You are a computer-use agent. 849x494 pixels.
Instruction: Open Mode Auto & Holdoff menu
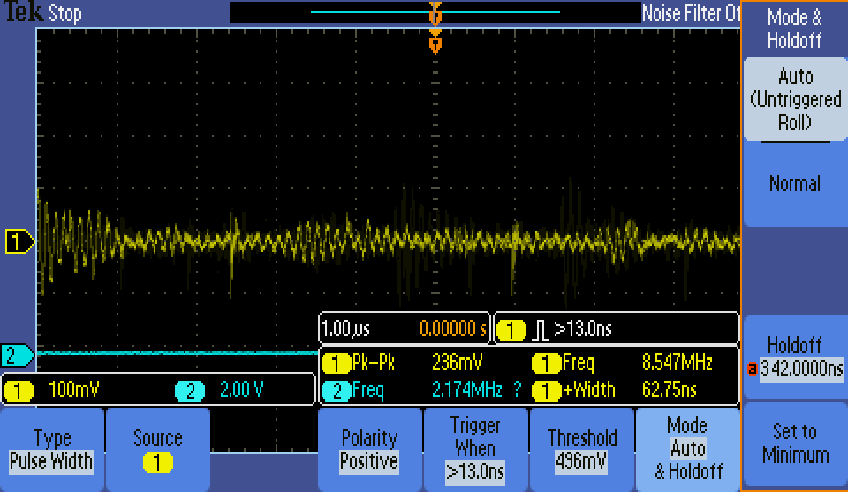688,449
